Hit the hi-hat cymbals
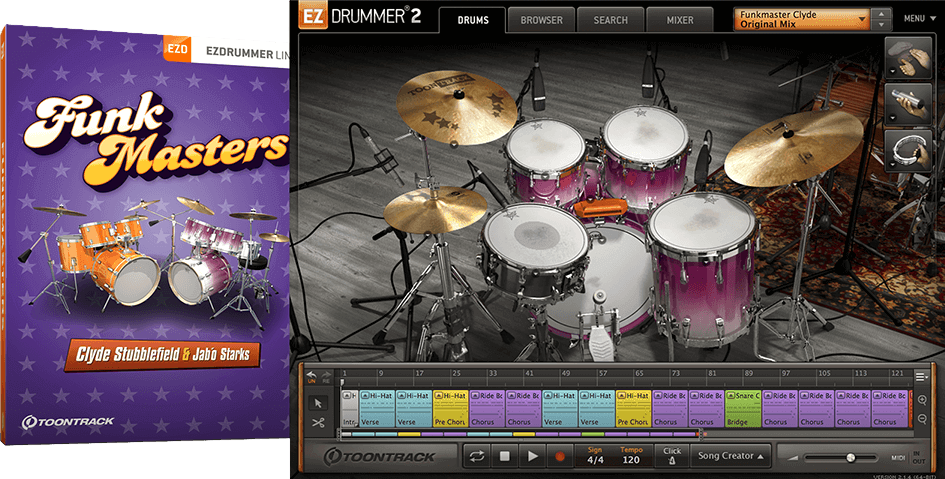This screenshot has height=479, width=945. click(x=435, y=208)
